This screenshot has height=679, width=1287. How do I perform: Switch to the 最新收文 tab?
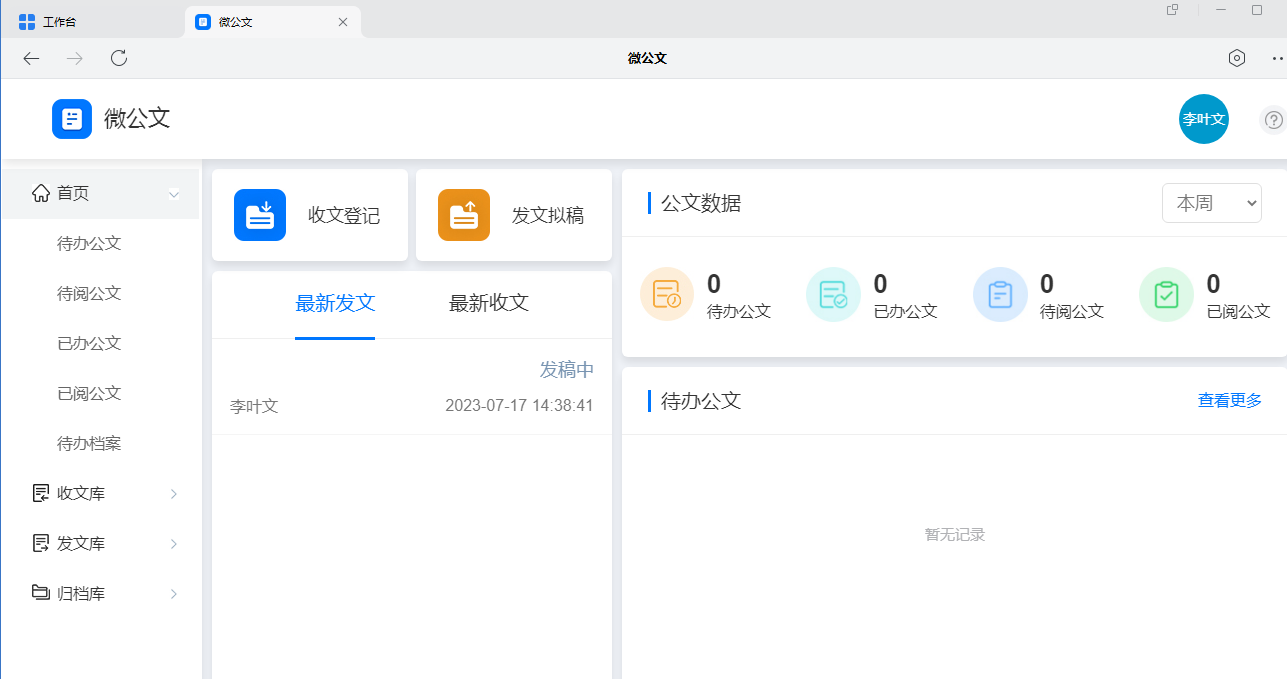[488, 303]
